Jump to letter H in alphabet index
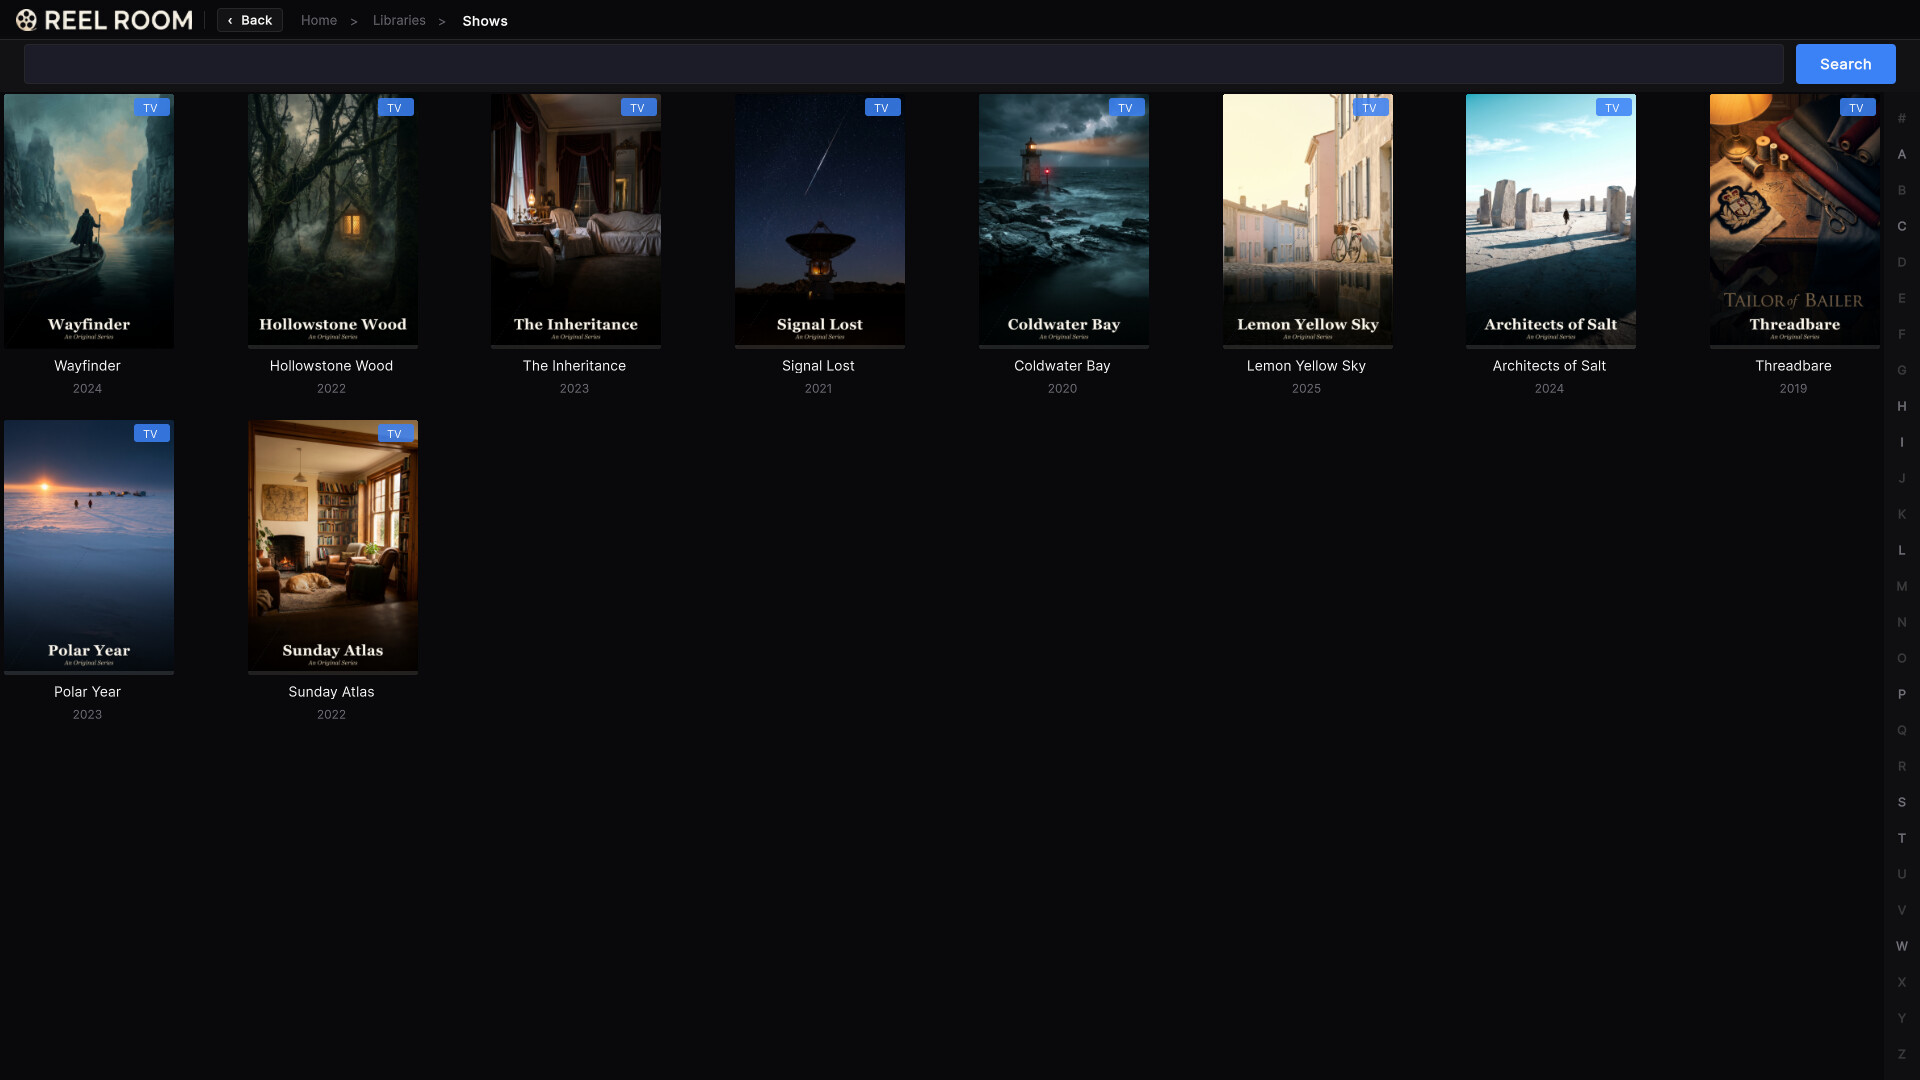The width and height of the screenshot is (1920, 1080). tap(1902, 406)
